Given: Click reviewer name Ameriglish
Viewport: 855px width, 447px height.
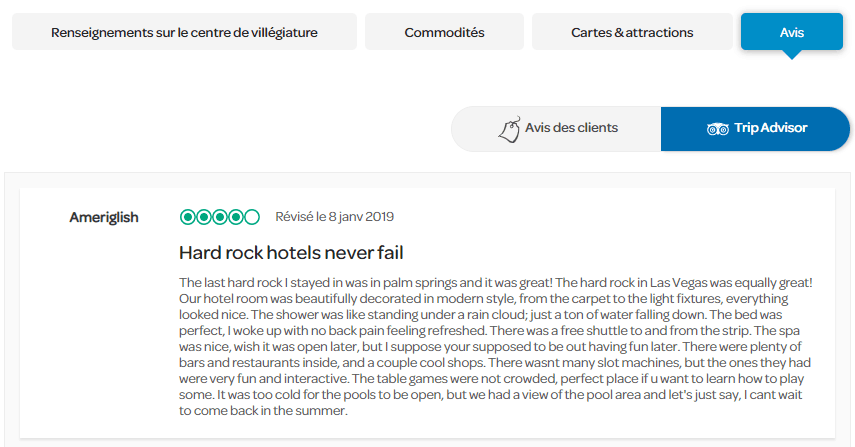Looking at the screenshot, I should click(104, 217).
